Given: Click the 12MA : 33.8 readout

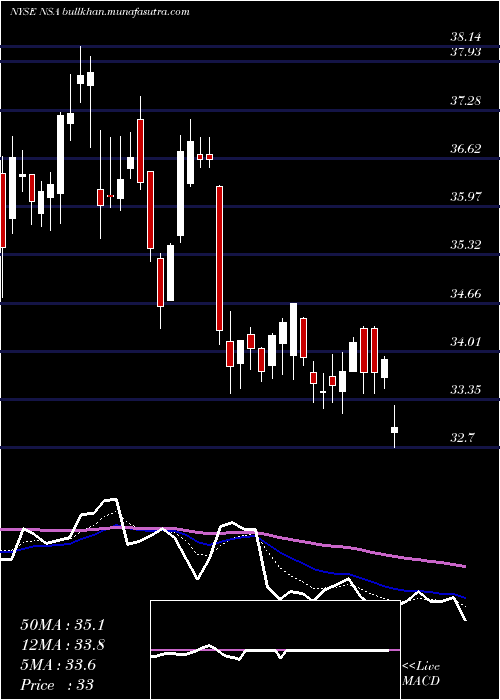Looking at the screenshot, I should [62, 645].
